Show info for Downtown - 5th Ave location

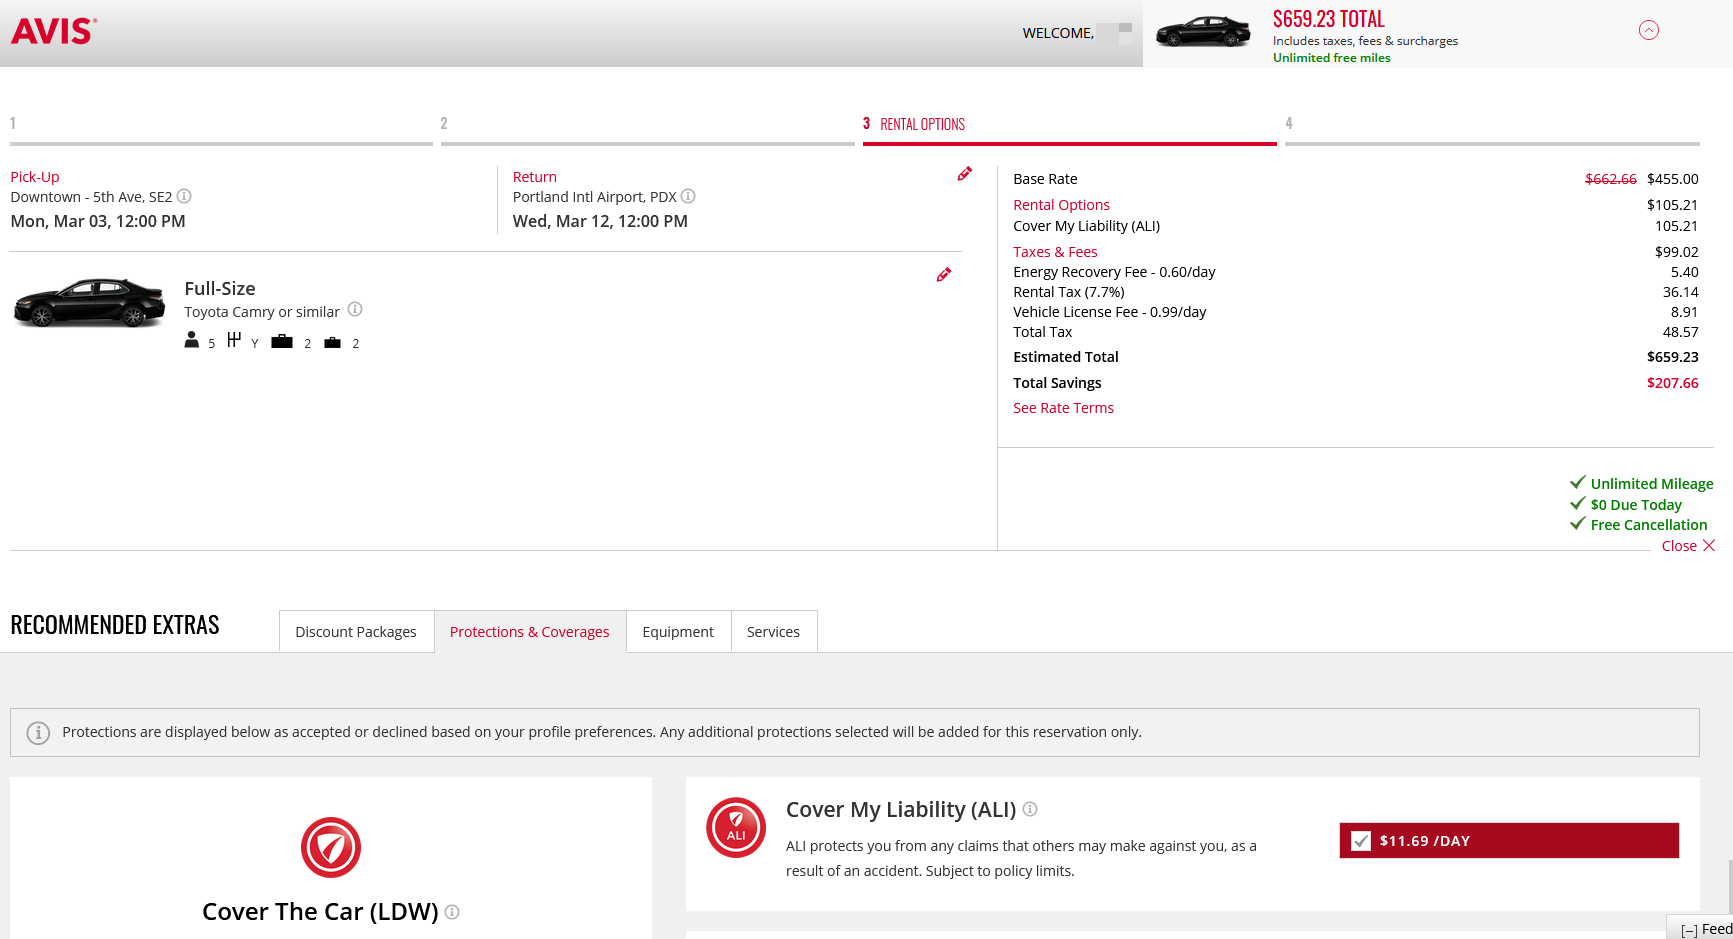pos(184,197)
